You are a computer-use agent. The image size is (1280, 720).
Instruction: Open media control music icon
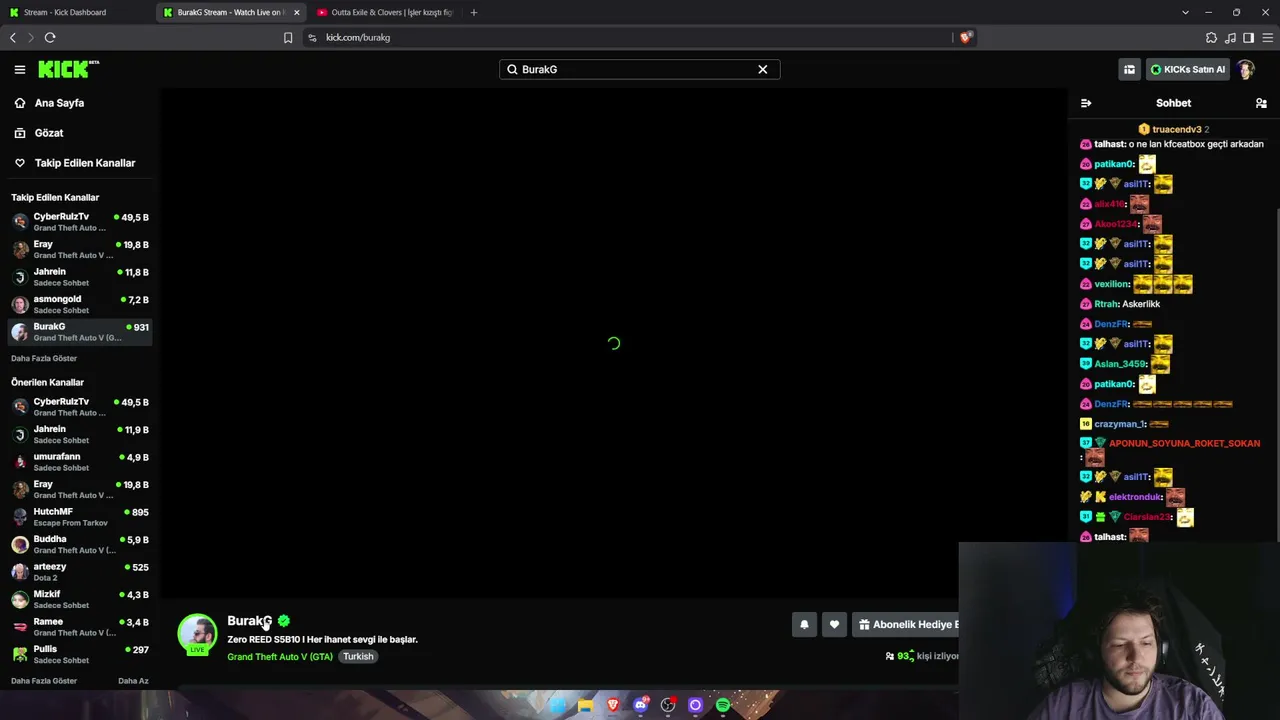click(1230, 38)
